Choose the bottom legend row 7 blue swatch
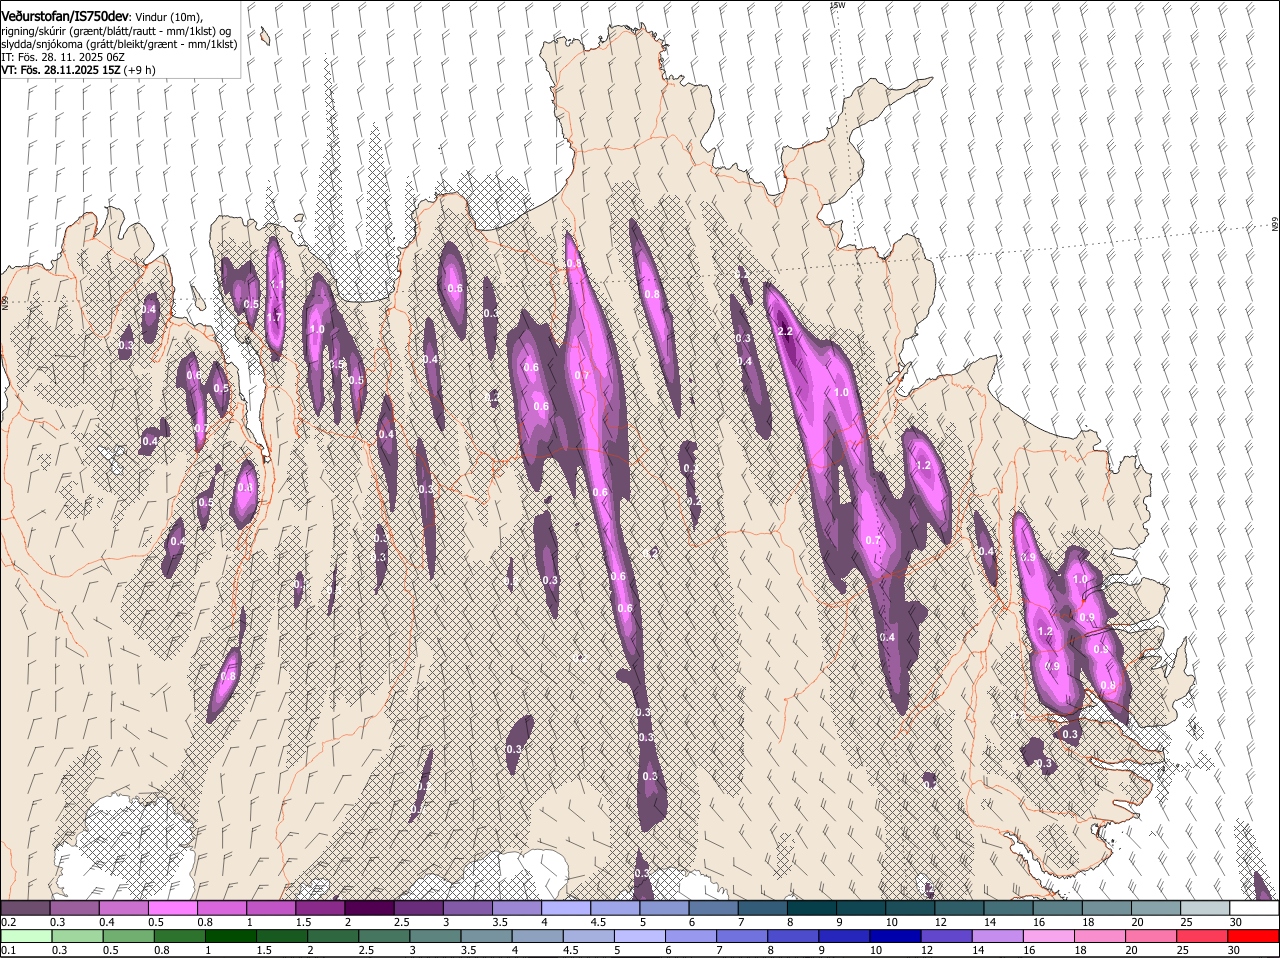1280x958 pixels. tap(741, 937)
